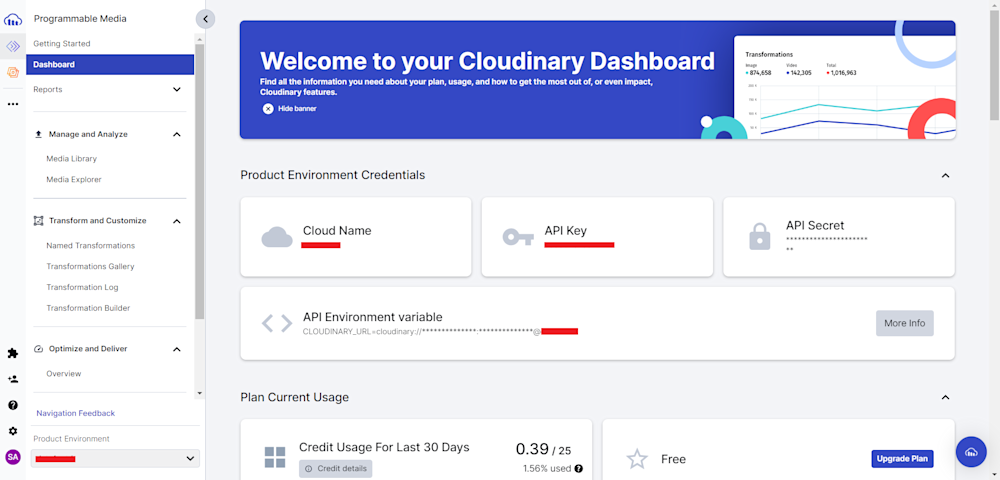
Task: Hide the welcome banner
Action: point(289,108)
